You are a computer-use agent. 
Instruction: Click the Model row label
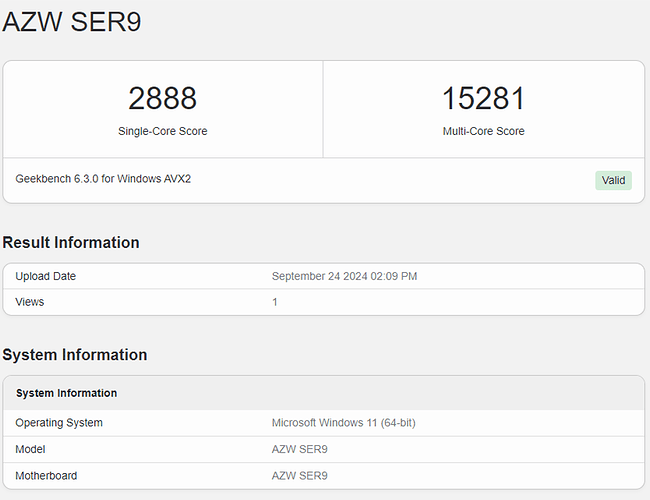coord(31,449)
